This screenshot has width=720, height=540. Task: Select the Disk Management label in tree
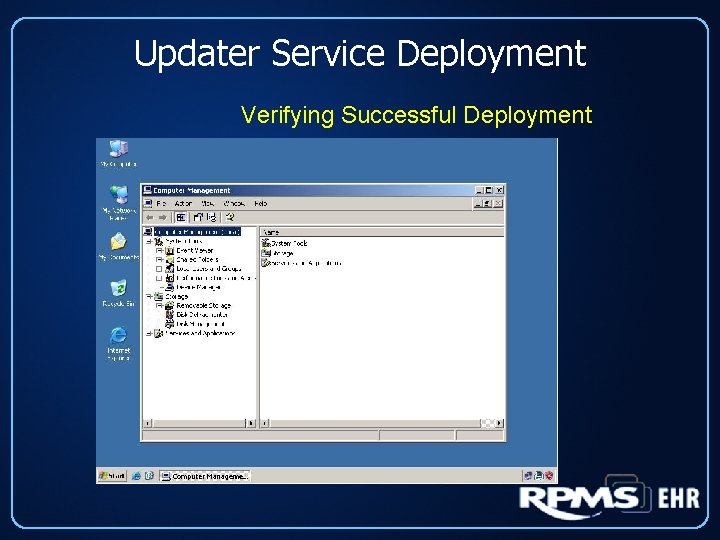tap(201, 324)
